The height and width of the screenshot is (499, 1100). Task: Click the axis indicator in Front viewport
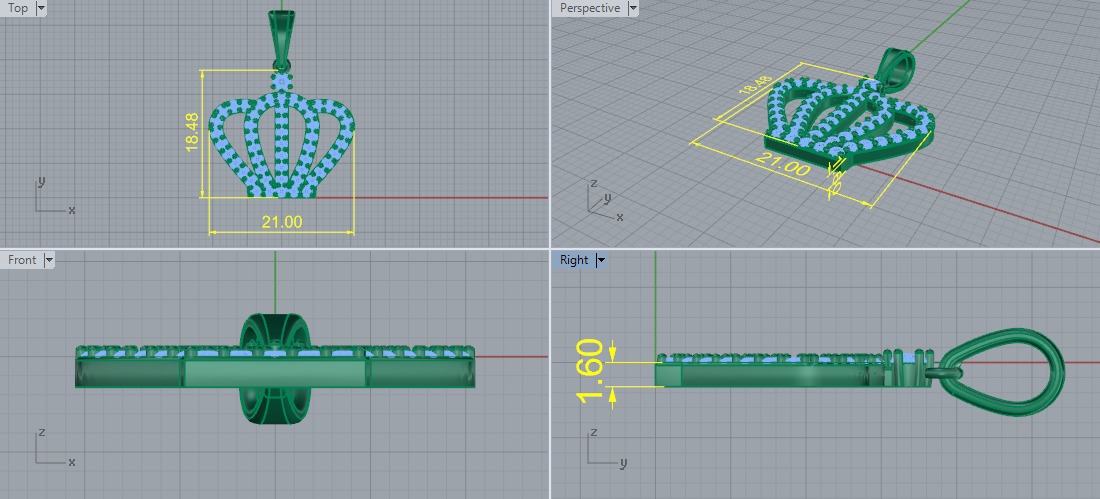pos(53,447)
